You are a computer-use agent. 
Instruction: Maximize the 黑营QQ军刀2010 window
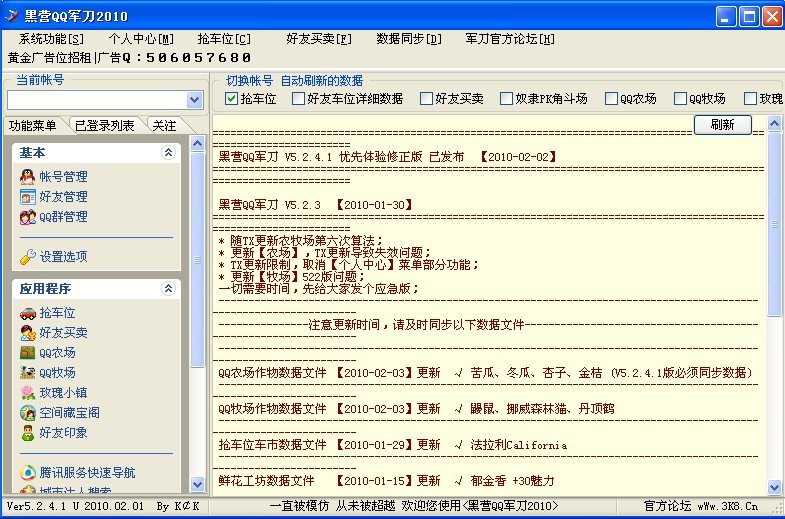click(749, 17)
